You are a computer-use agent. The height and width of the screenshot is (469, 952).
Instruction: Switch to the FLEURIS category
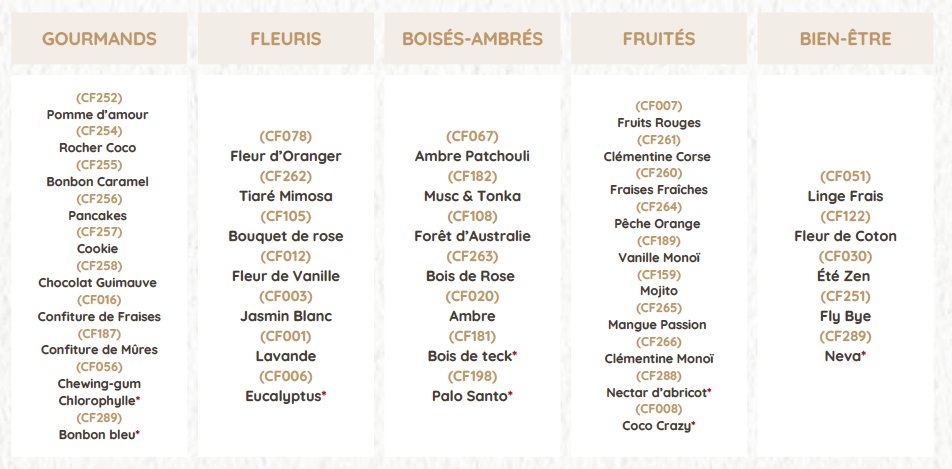point(285,39)
